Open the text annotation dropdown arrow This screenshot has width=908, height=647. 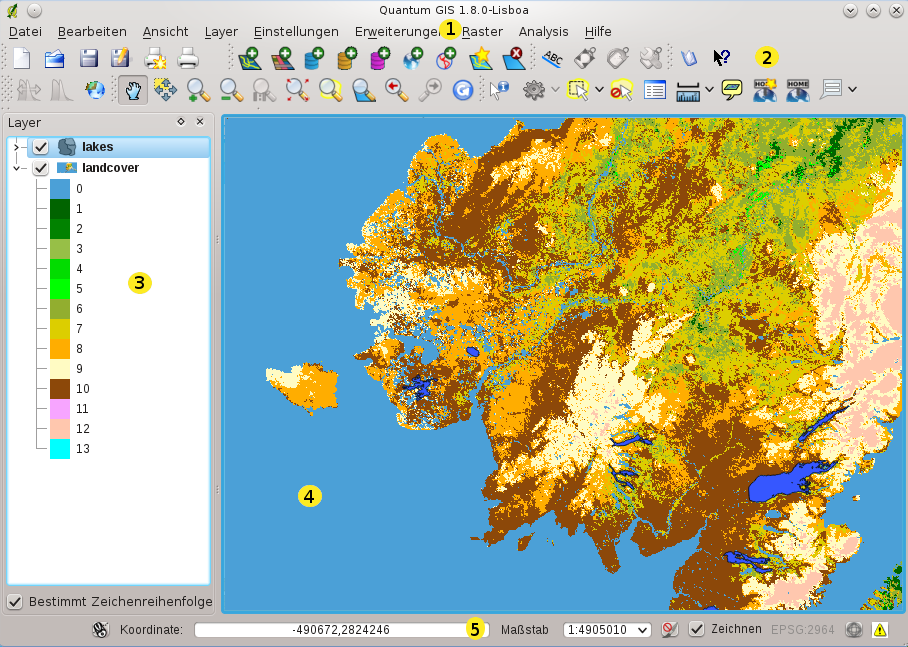[x=852, y=90]
